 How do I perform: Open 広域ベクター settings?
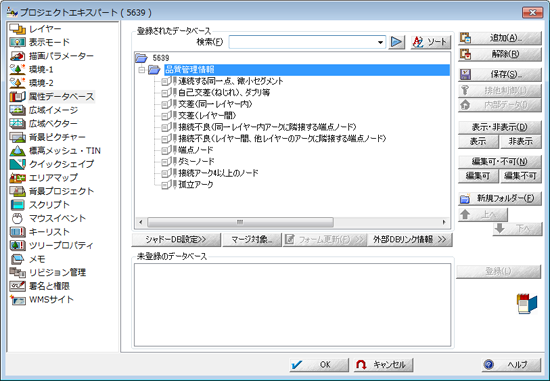click(43, 123)
